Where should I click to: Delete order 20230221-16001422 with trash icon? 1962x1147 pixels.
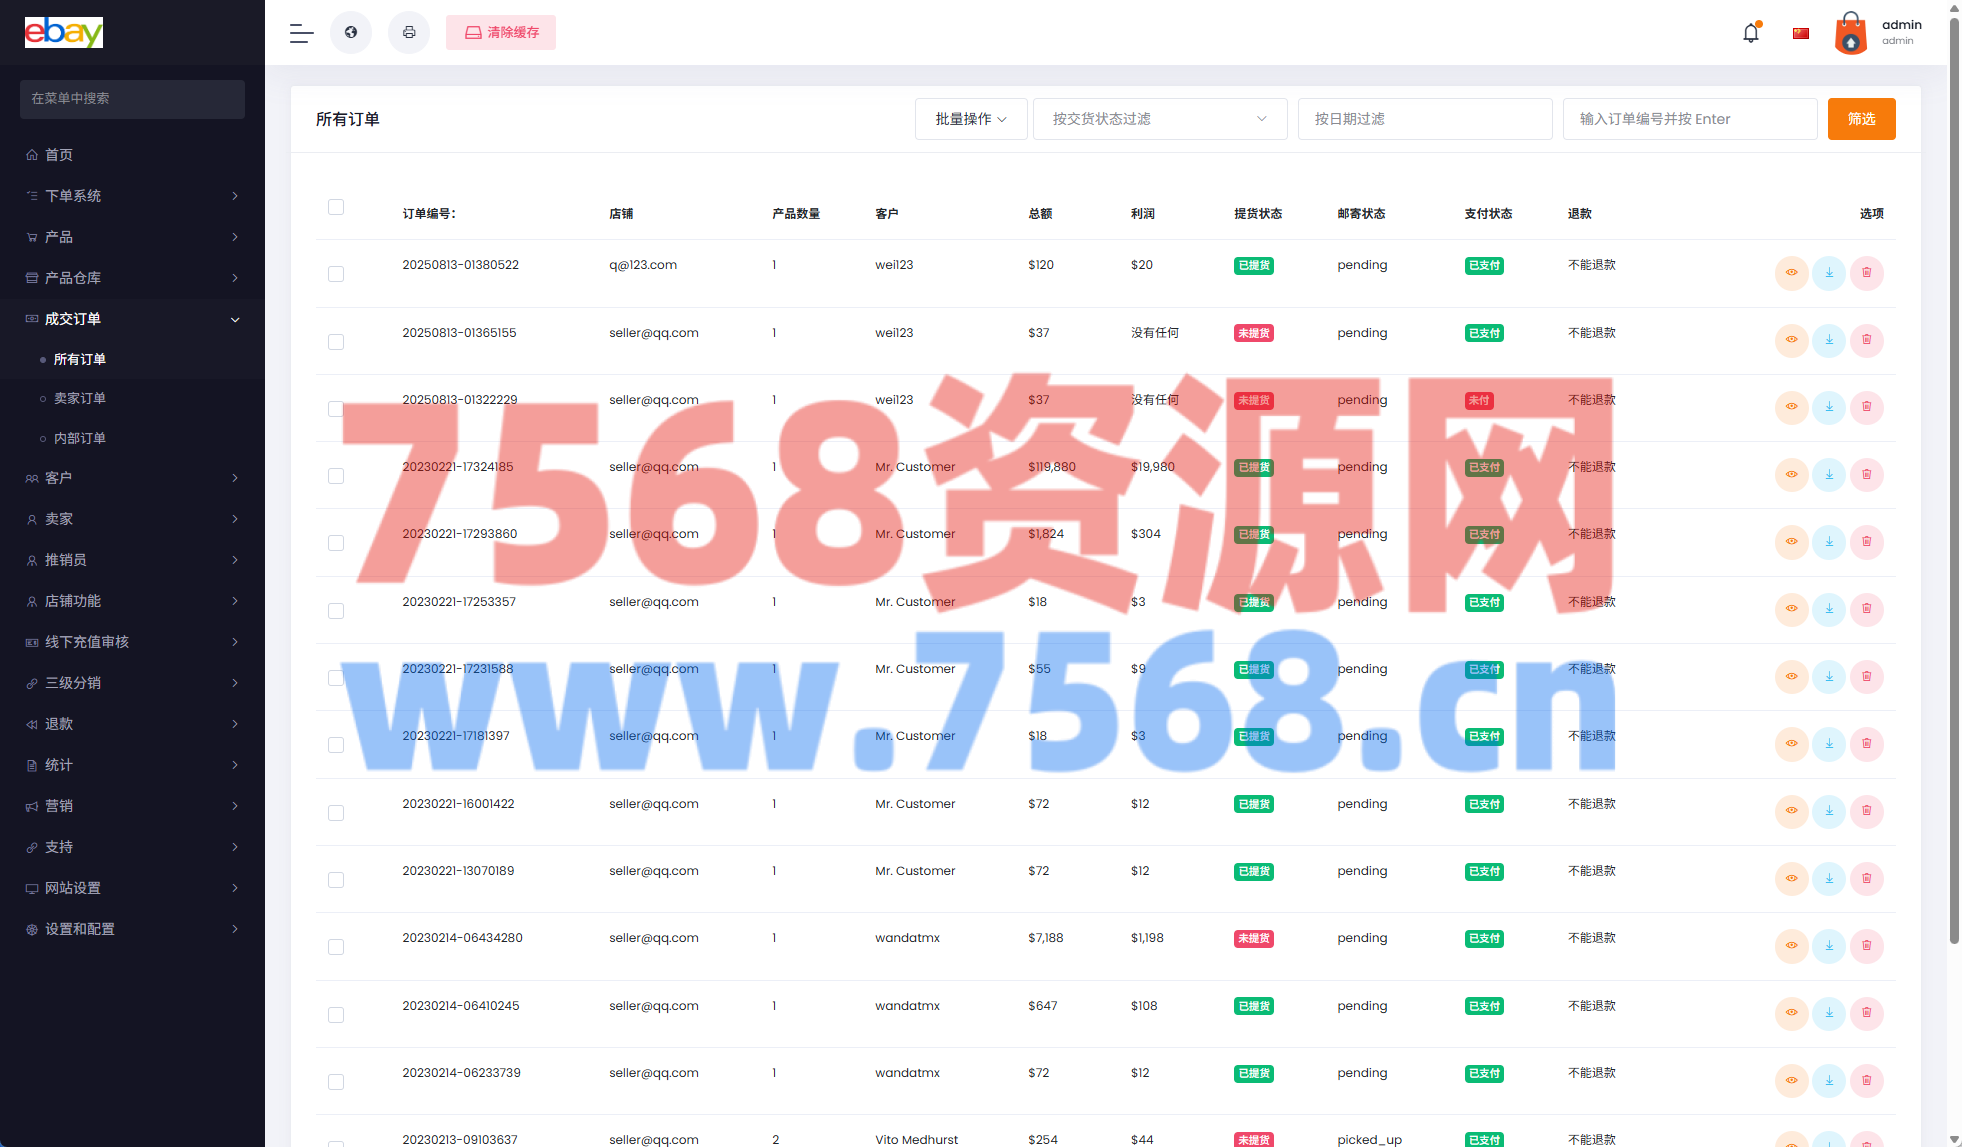[x=1866, y=811]
